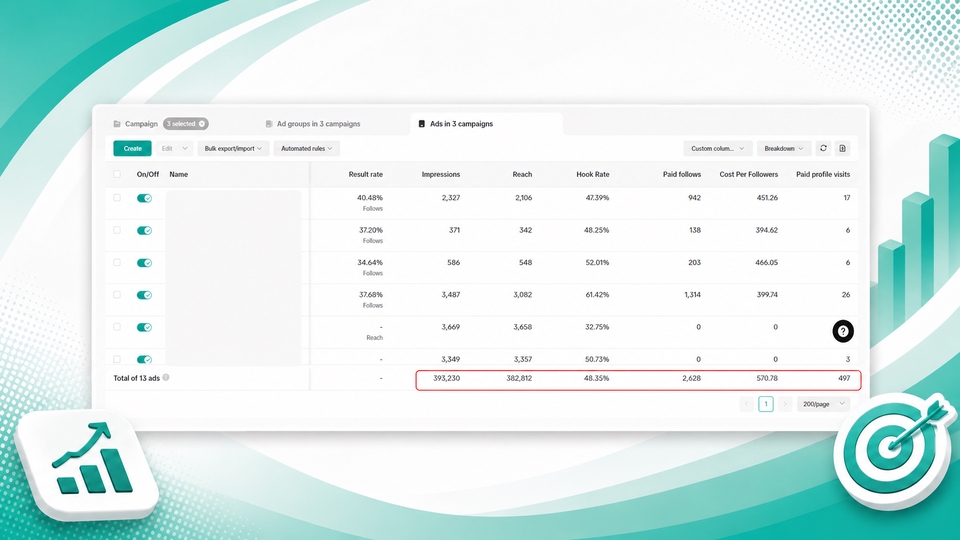Tick the checkbox for the 2,327 impressions row
Screen dimensions: 960x540
click(117, 198)
